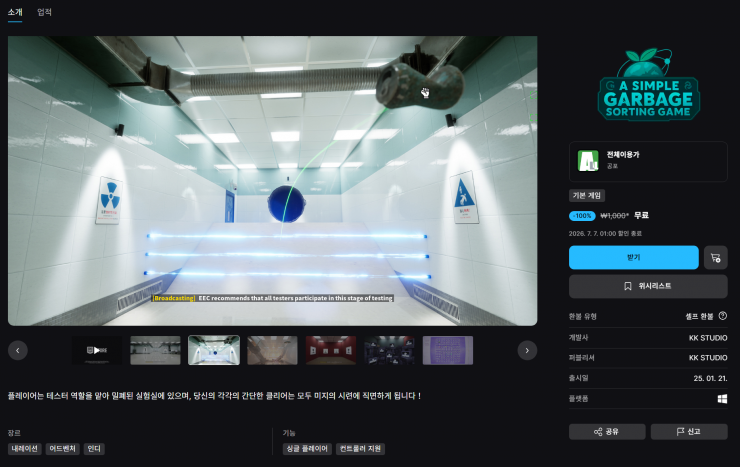Screen dimensions: 740x467
Task: Open the 내레이션 genre tag
Action: pos(25,449)
